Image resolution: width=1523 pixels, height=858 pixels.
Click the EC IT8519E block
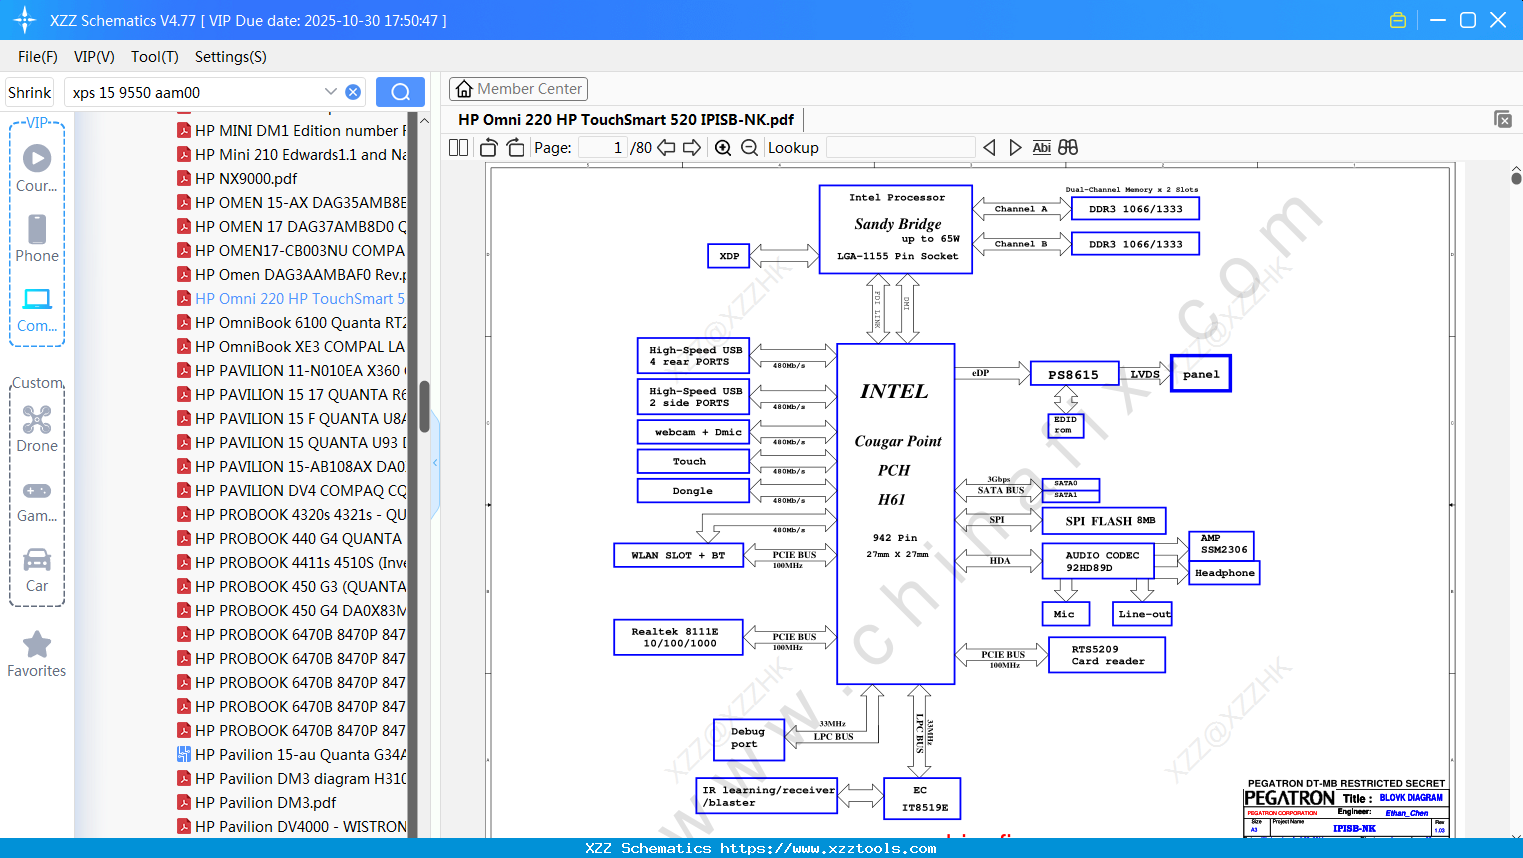[x=922, y=798]
